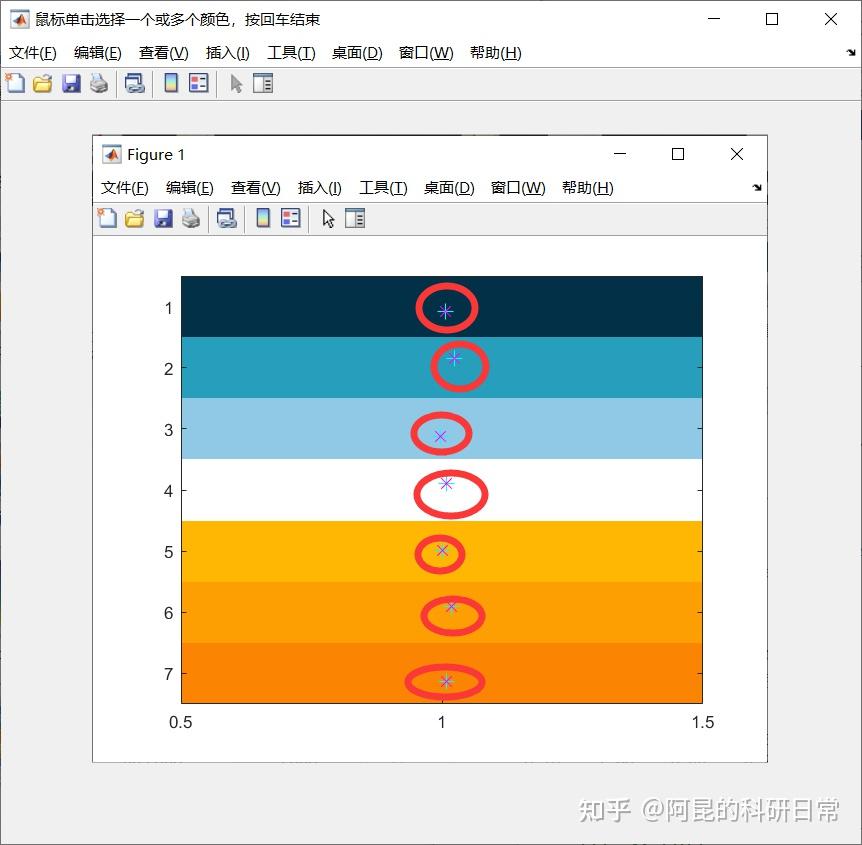862x845 pixels.
Task: Insert a colorbar into the plot
Action: click(x=261, y=218)
